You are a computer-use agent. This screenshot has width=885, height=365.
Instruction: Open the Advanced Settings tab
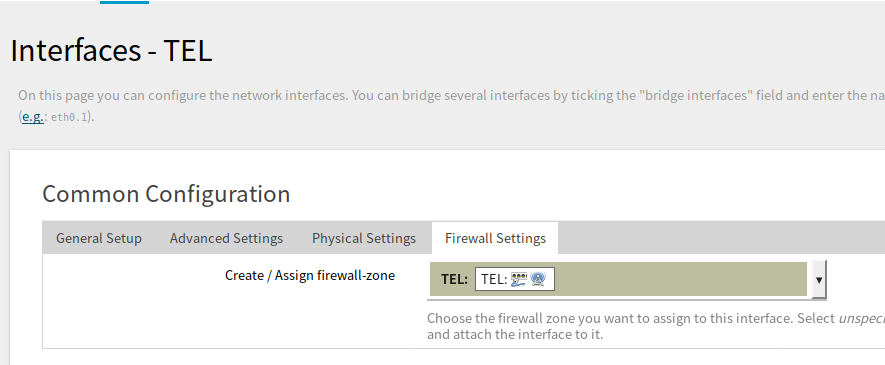tap(226, 238)
